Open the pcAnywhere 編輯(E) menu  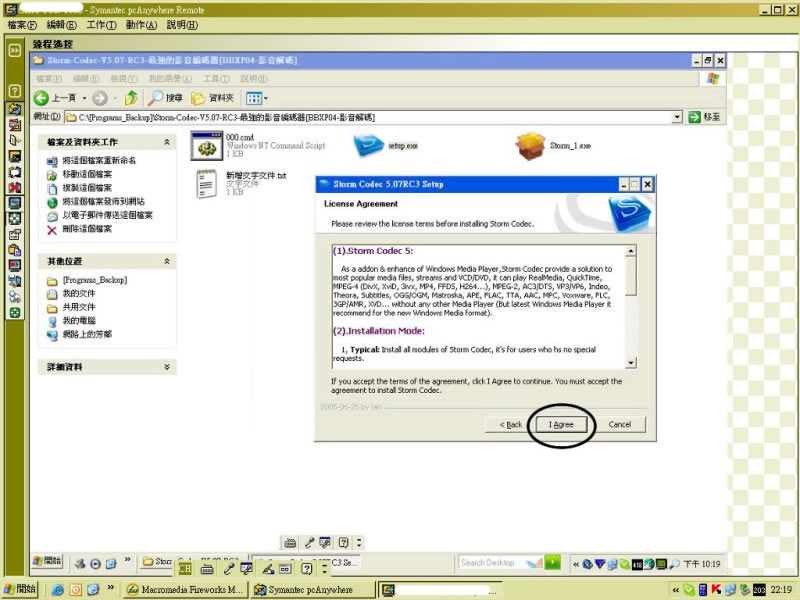pyautogui.click(x=61, y=24)
